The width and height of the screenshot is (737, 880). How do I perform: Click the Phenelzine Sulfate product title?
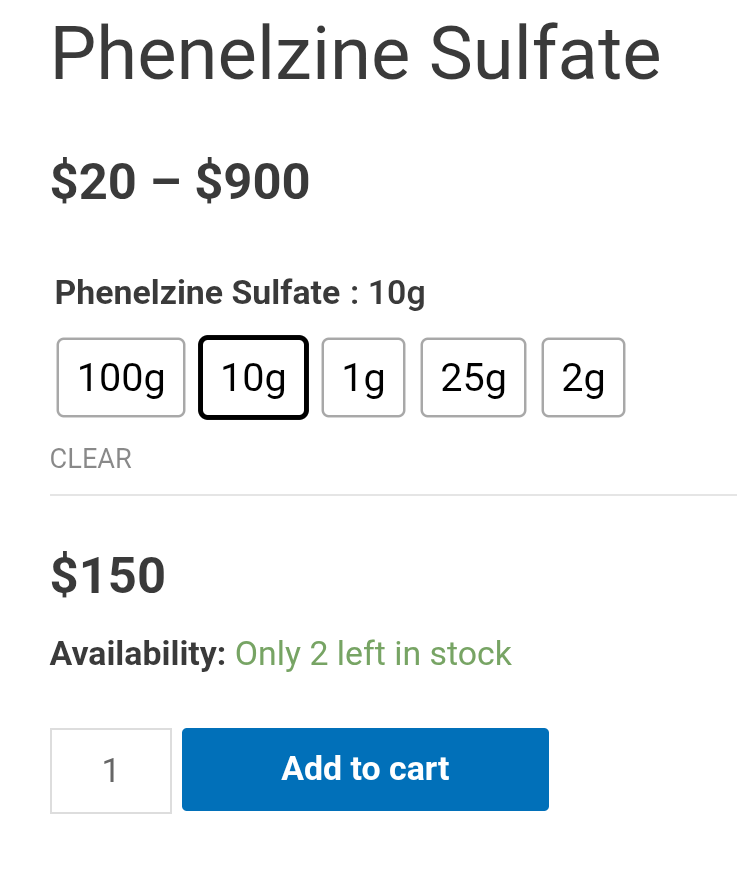point(355,54)
